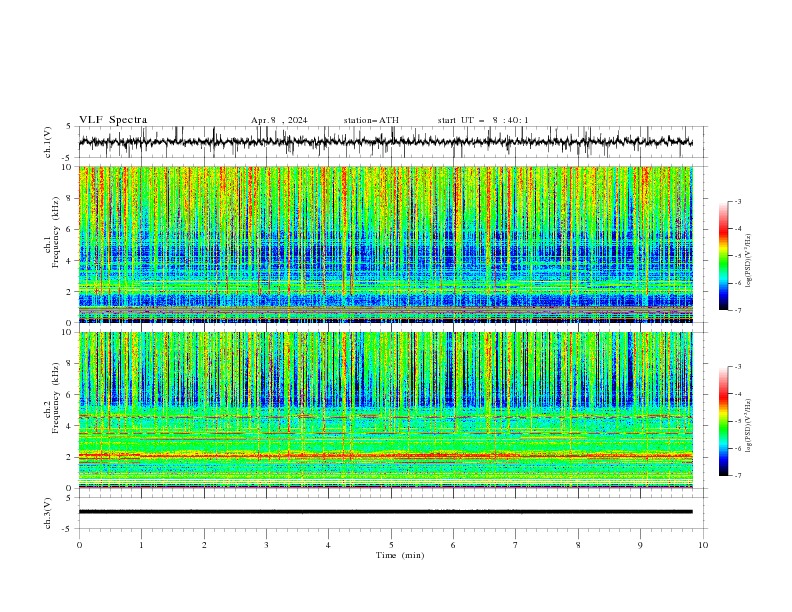Viewport: 792px width, 612px height.
Task: Click the 'start UT = 8:40:1' text
Action: click(x=483, y=120)
